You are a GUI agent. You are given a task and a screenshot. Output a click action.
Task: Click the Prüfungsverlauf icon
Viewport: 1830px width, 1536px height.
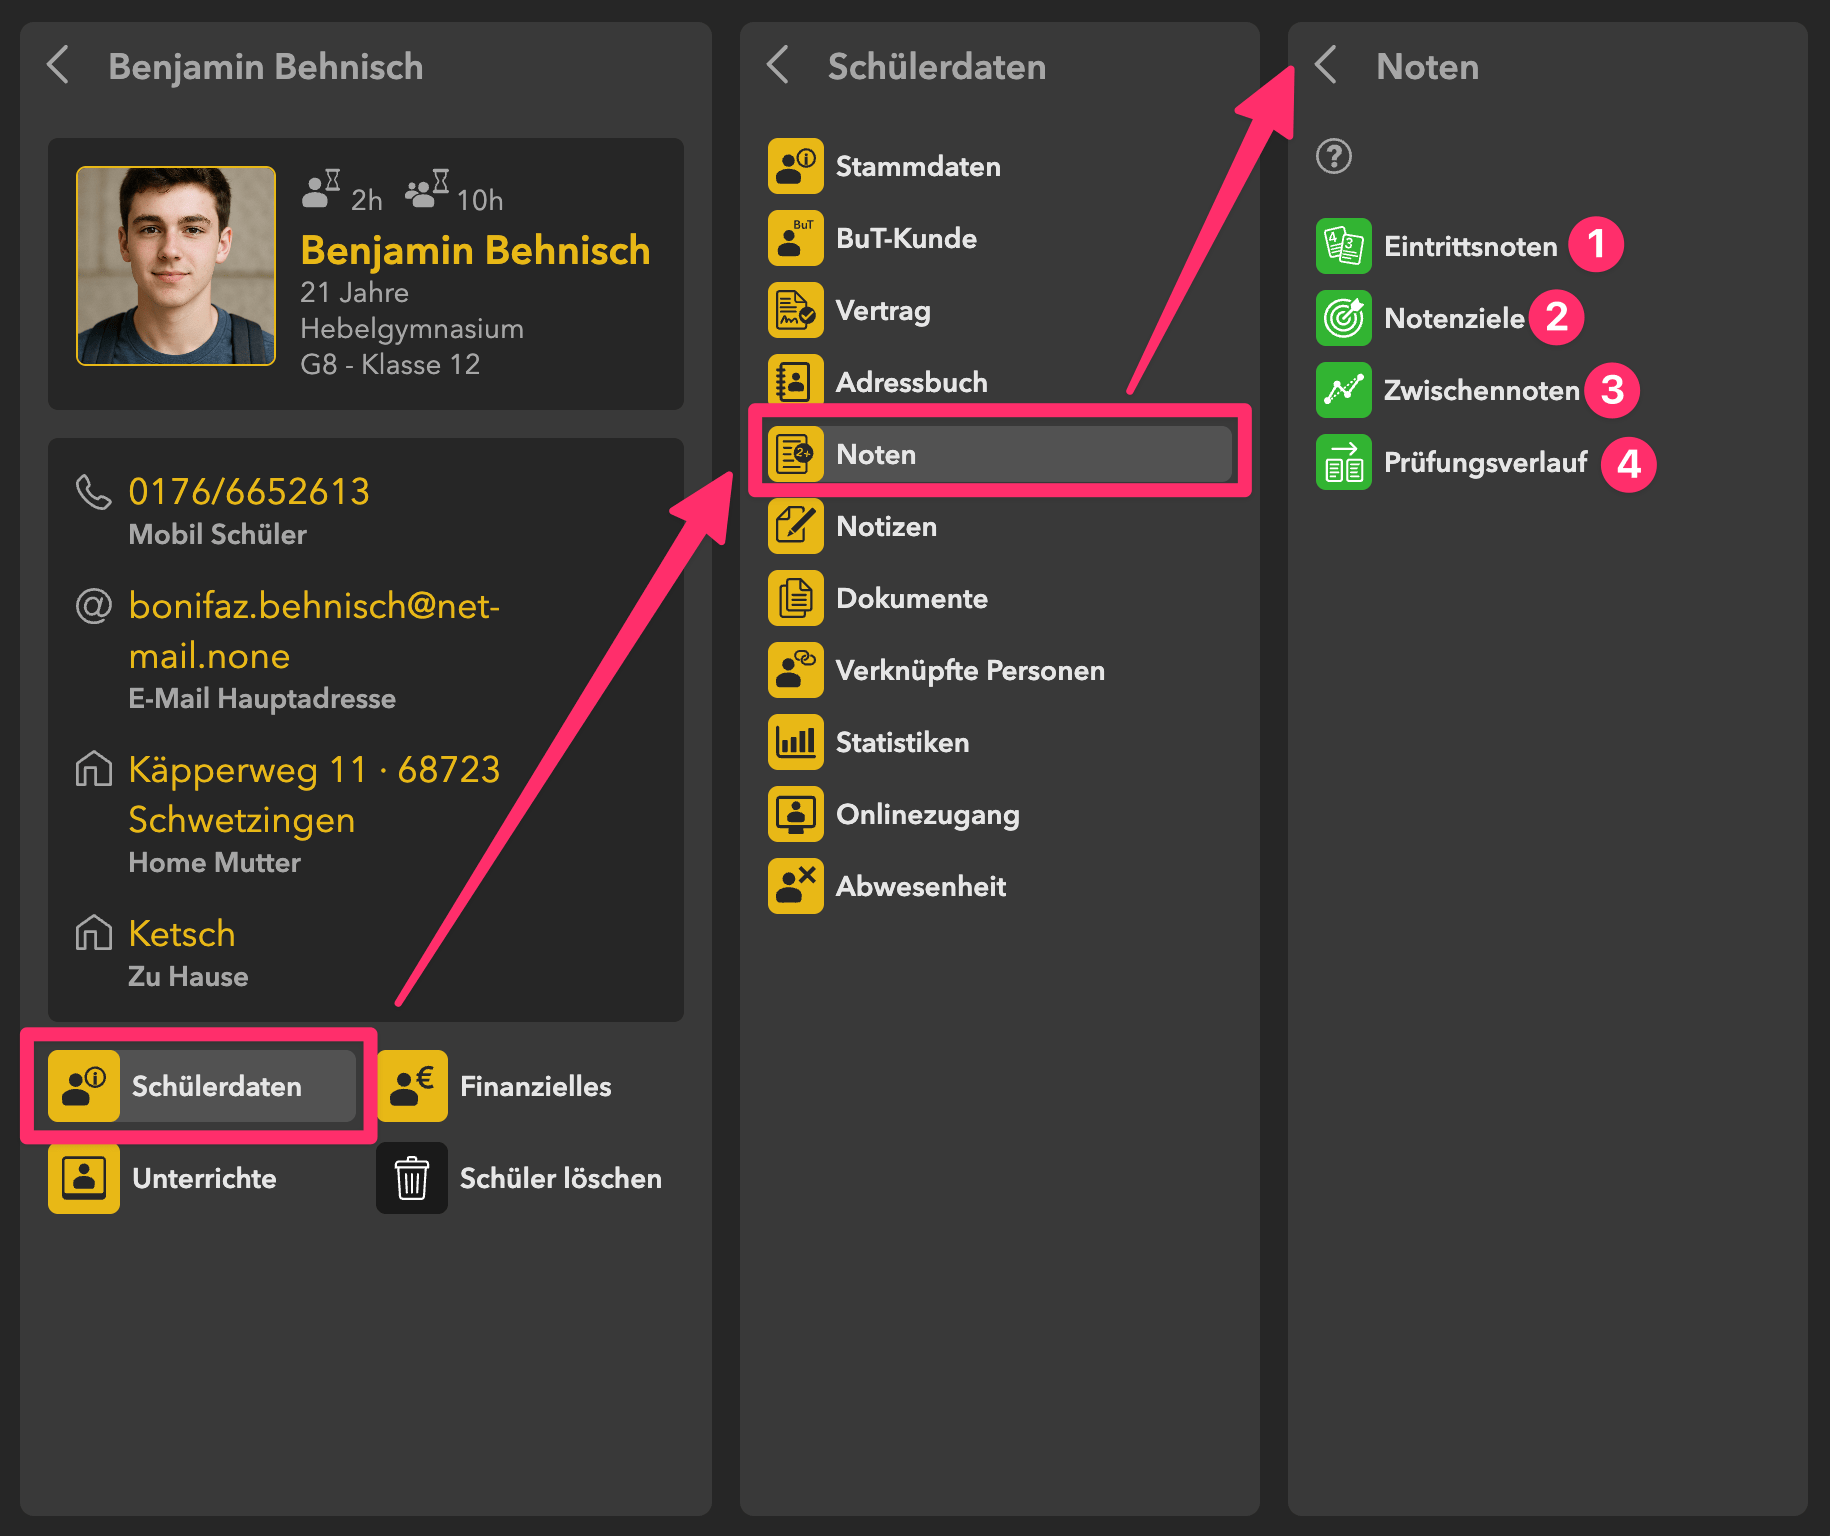(x=1343, y=462)
